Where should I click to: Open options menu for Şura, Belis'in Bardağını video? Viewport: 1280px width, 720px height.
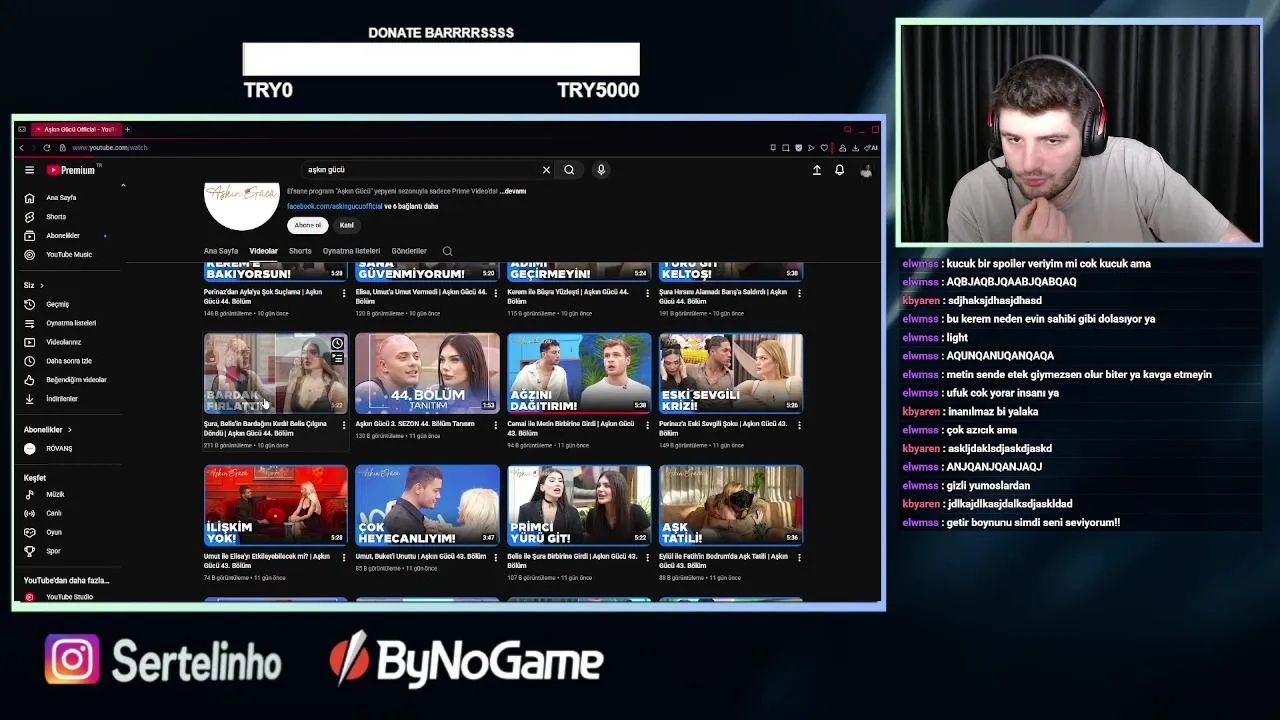tap(344, 425)
